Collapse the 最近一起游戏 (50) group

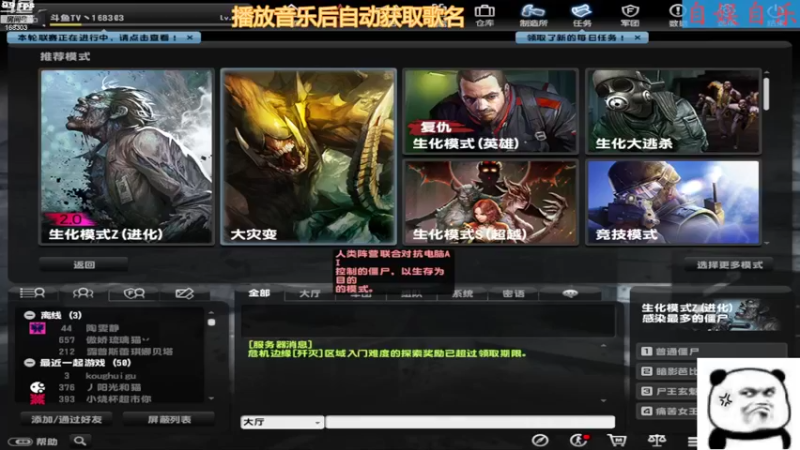pos(30,363)
